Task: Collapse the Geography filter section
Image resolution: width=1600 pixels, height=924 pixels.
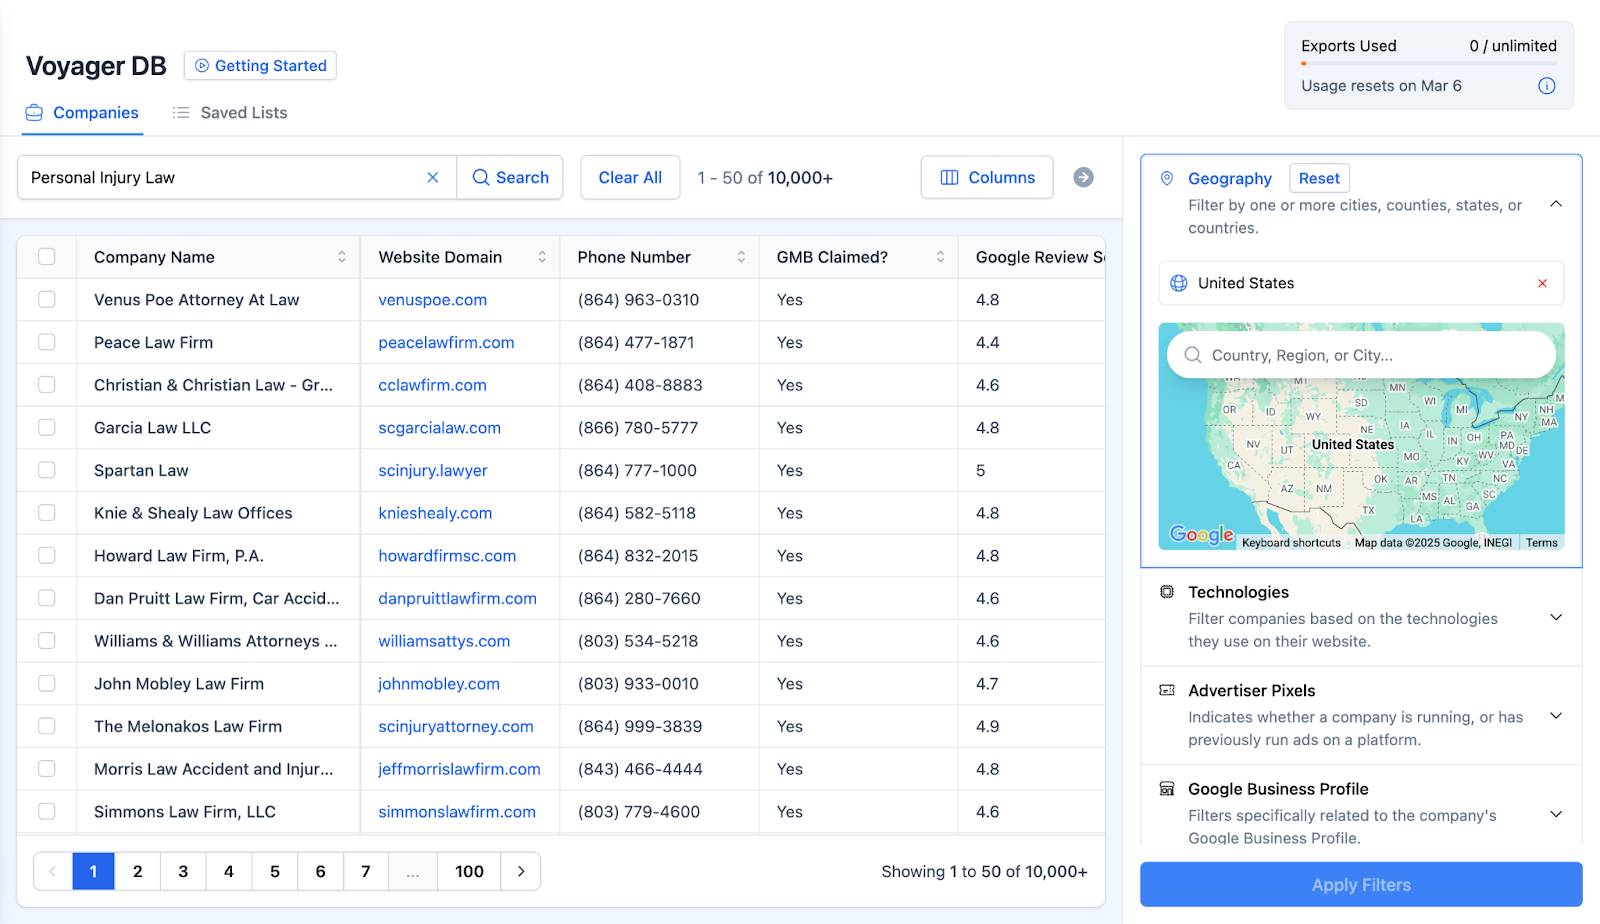Action: [1556, 204]
